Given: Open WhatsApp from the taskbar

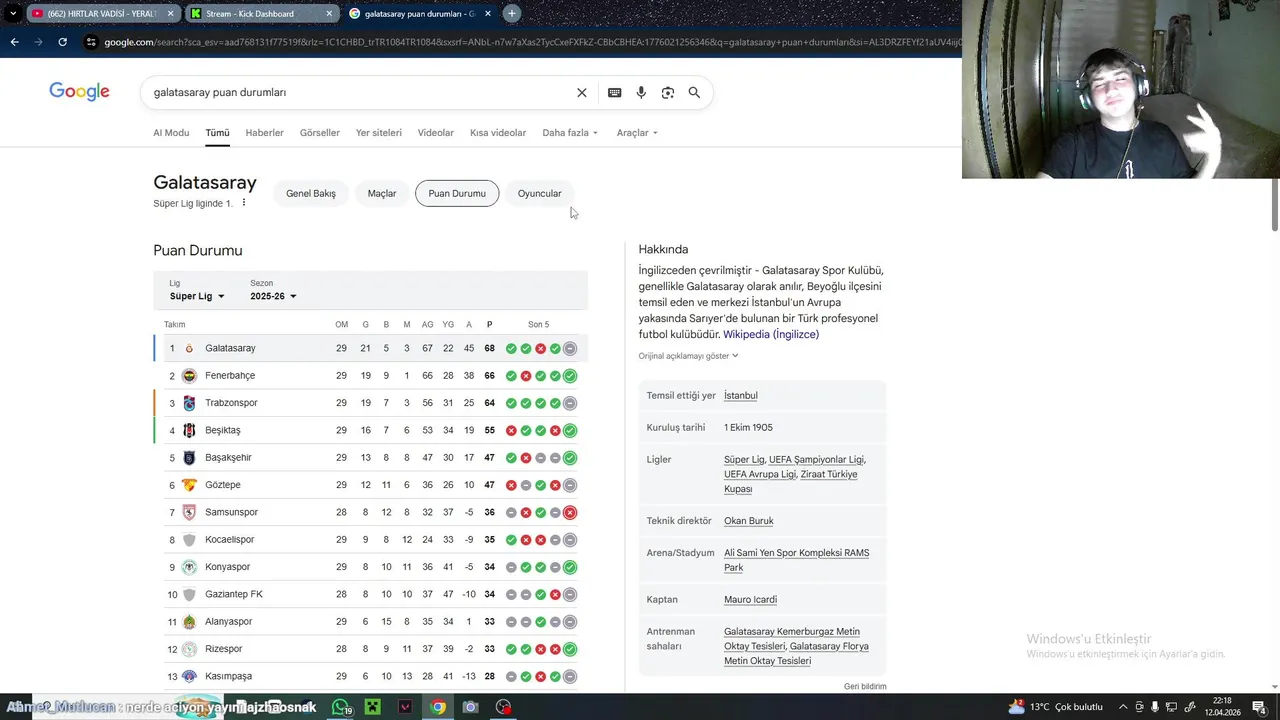Looking at the screenshot, I should click(342, 707).
